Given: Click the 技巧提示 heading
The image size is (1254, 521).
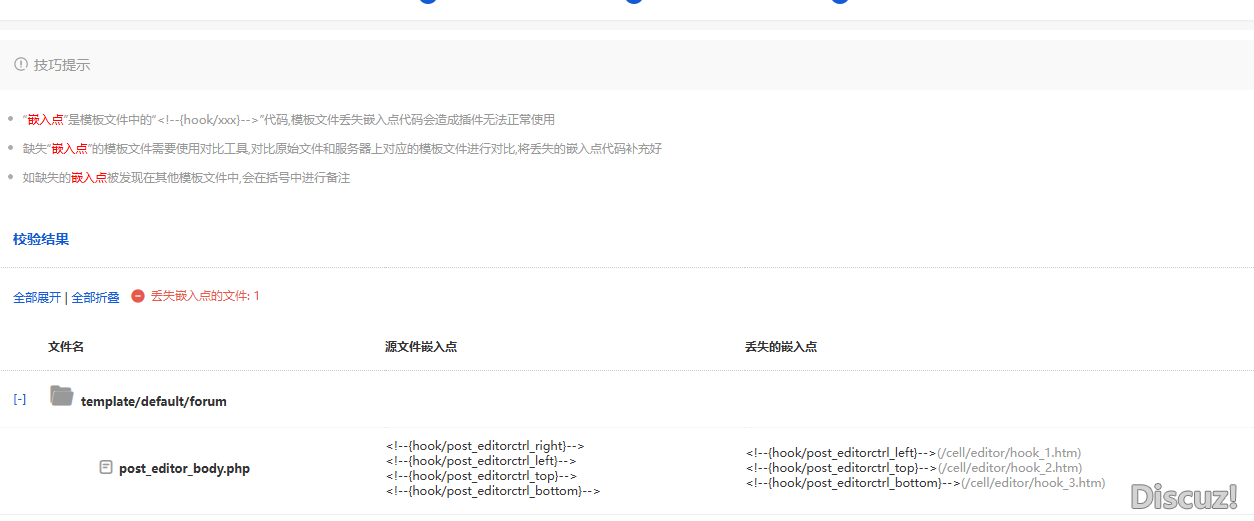Looking at the screenshot, I should coord(62,65).
